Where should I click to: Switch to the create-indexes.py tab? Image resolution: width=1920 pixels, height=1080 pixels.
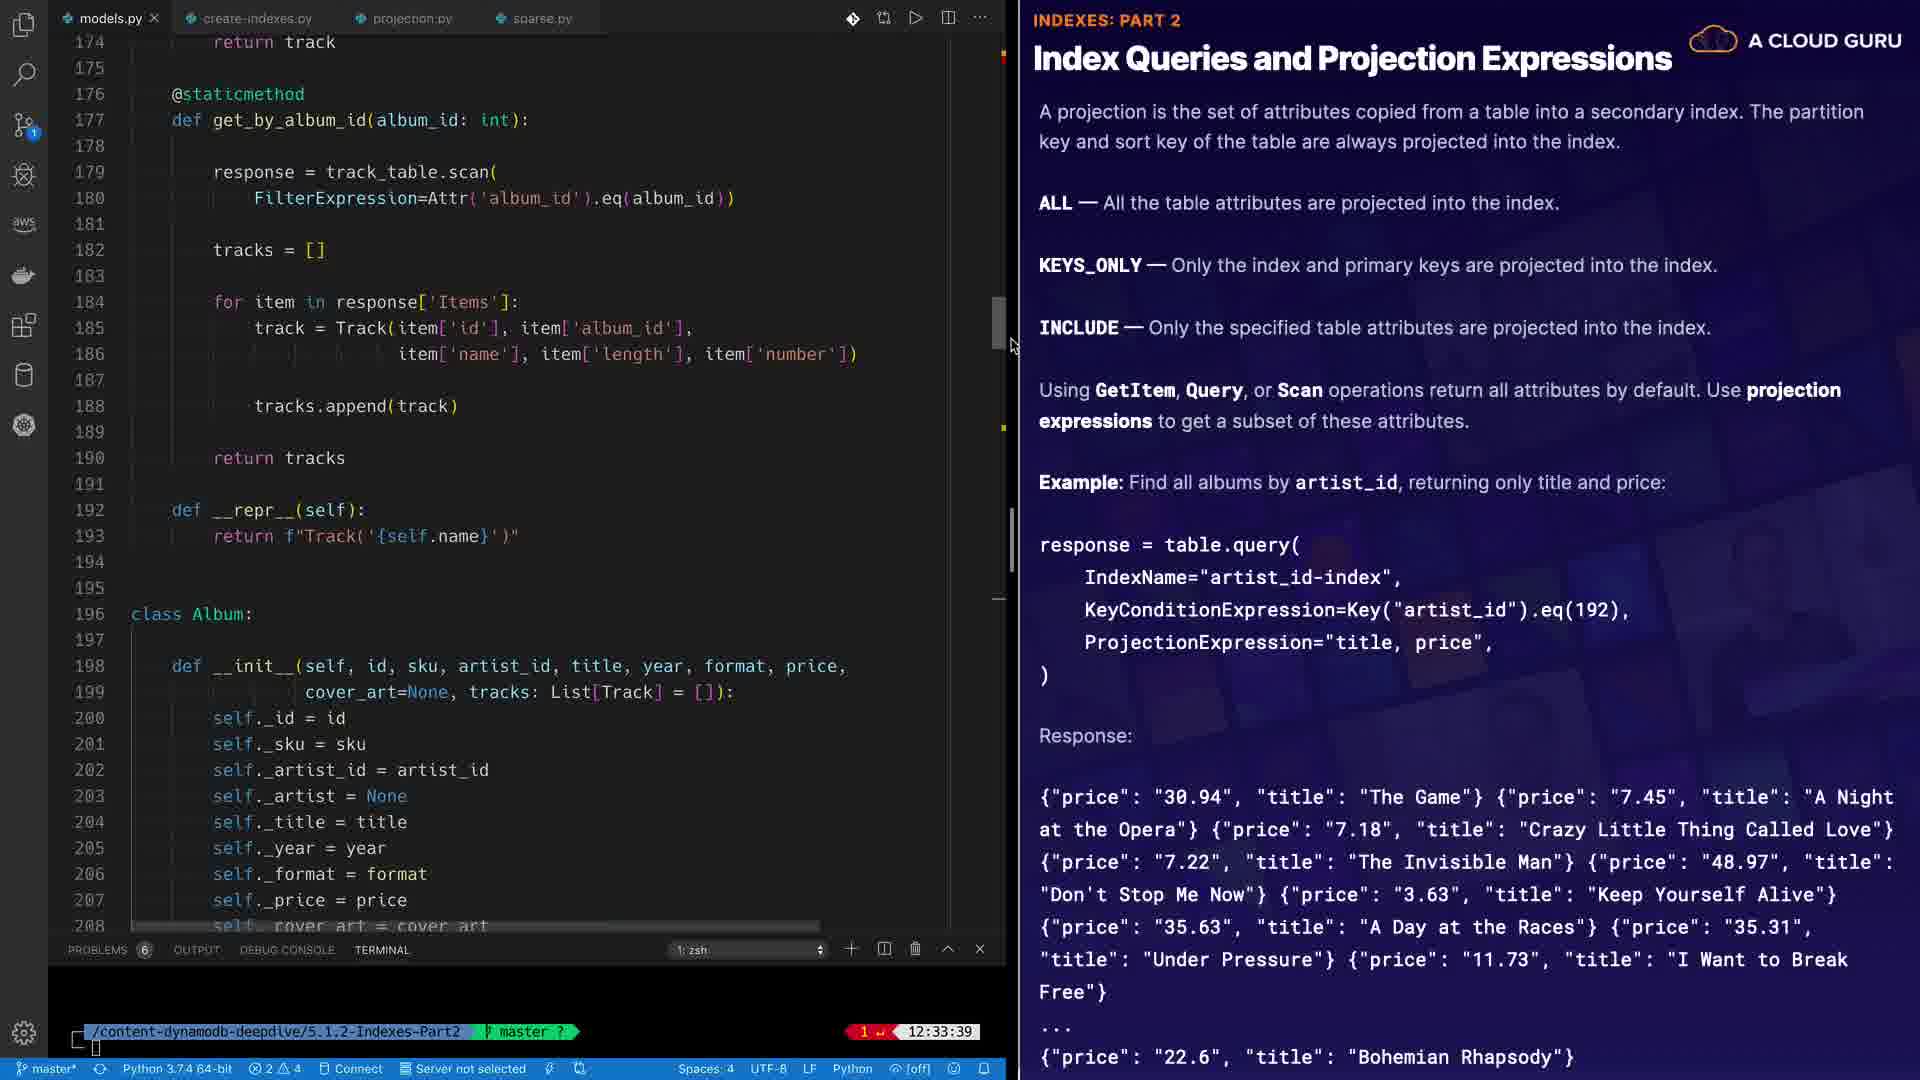click(257, 18)
